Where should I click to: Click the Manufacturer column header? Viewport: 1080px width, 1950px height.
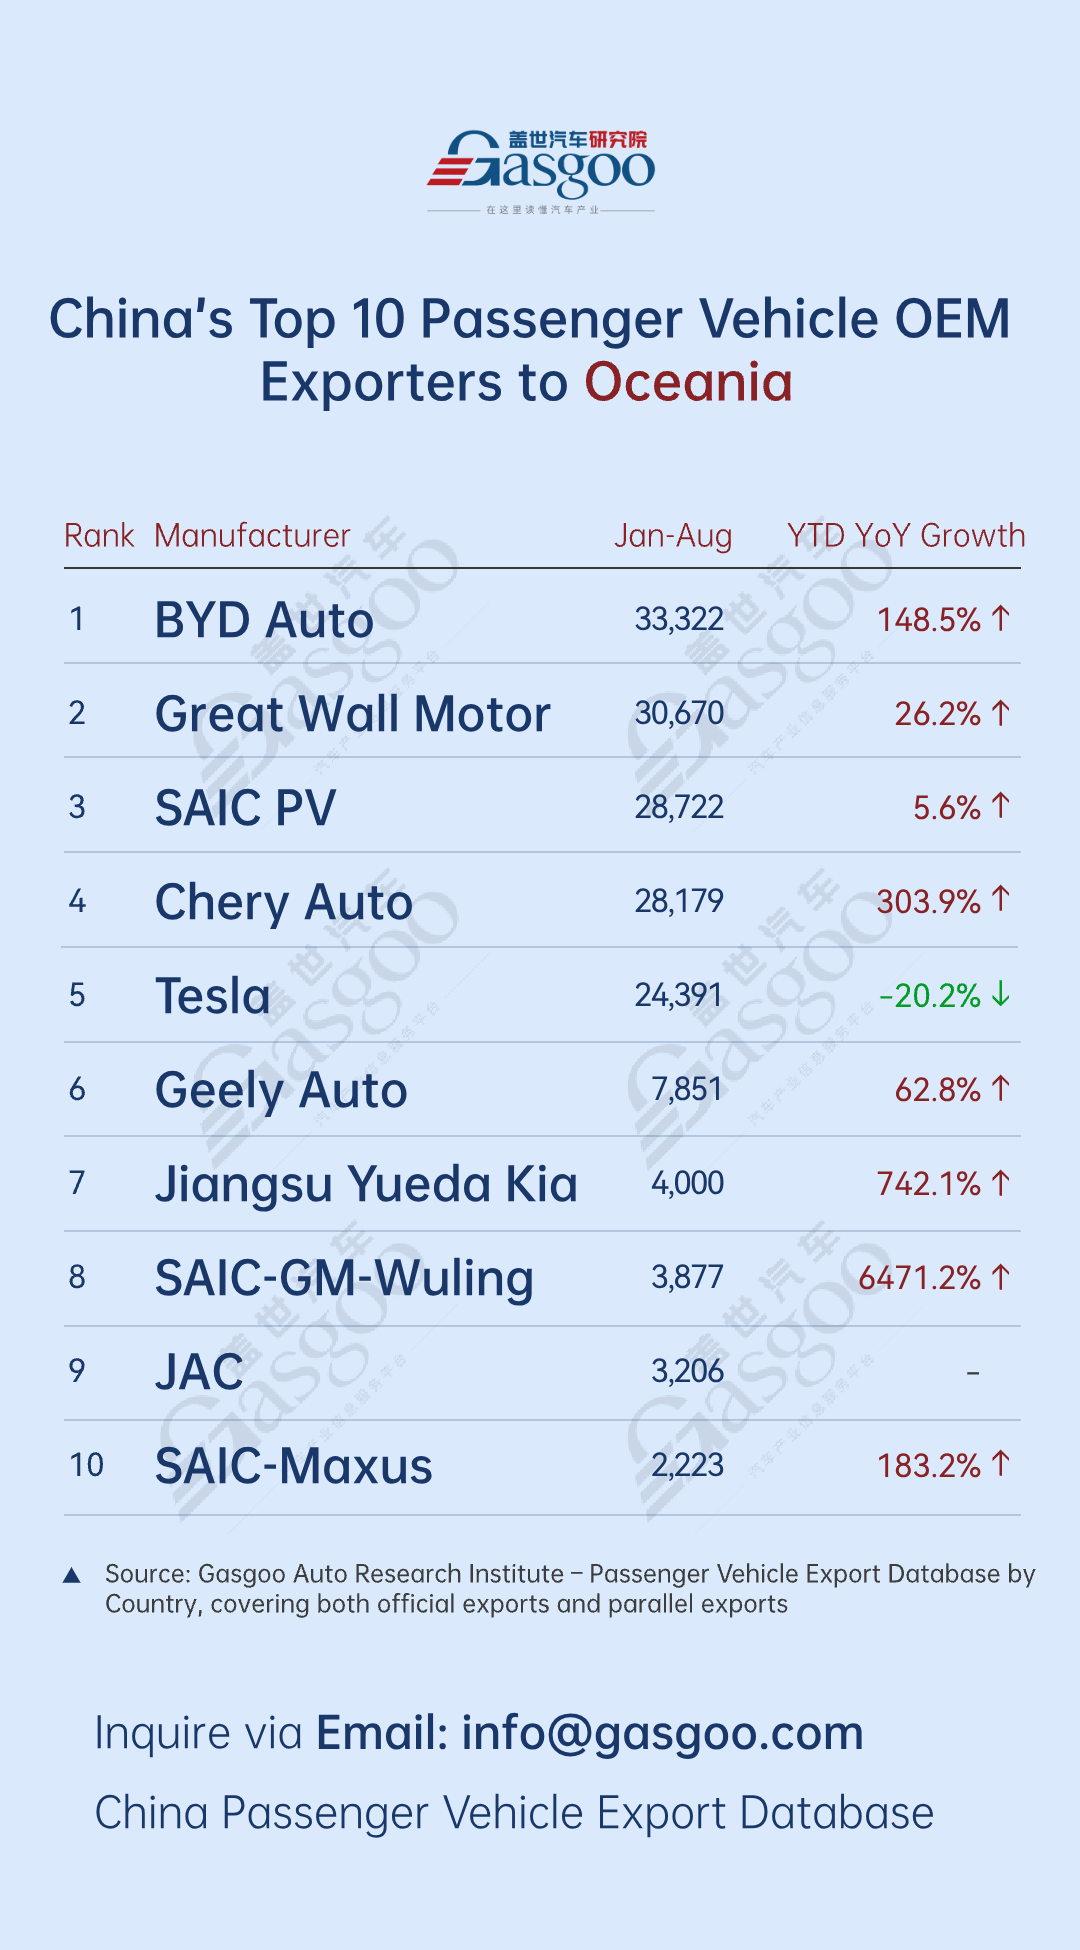click(252, 536)
